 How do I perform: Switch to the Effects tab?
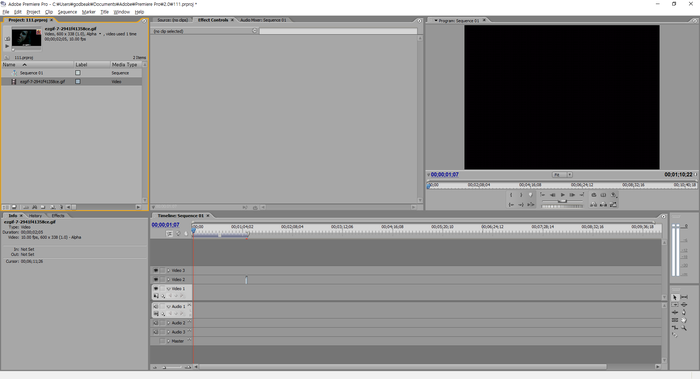pos(58,216)
